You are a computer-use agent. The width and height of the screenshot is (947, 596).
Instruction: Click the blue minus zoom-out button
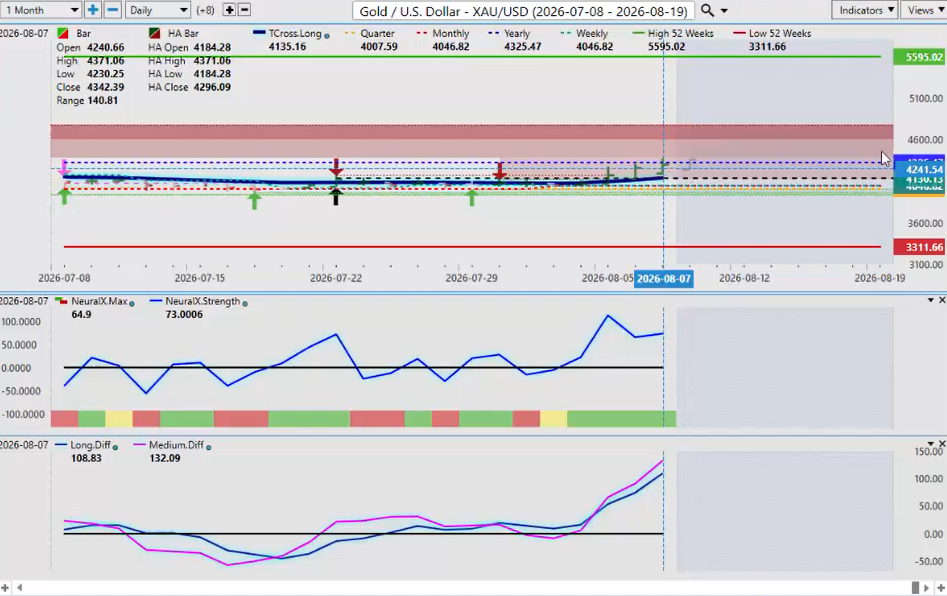pyautogui.click(x=112, y=10)
